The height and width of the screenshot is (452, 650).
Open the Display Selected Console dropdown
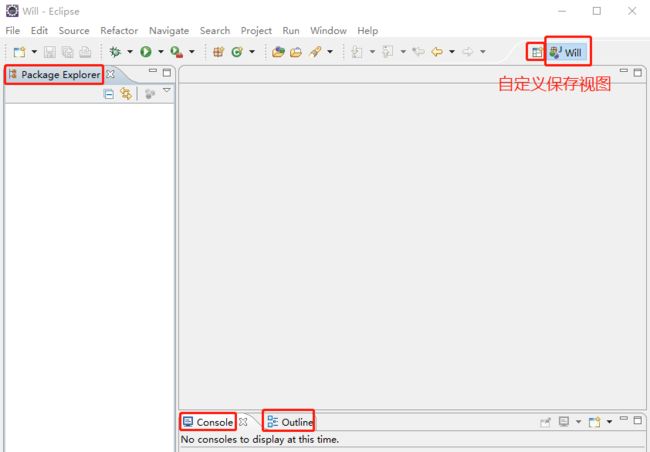coord(579,422)
